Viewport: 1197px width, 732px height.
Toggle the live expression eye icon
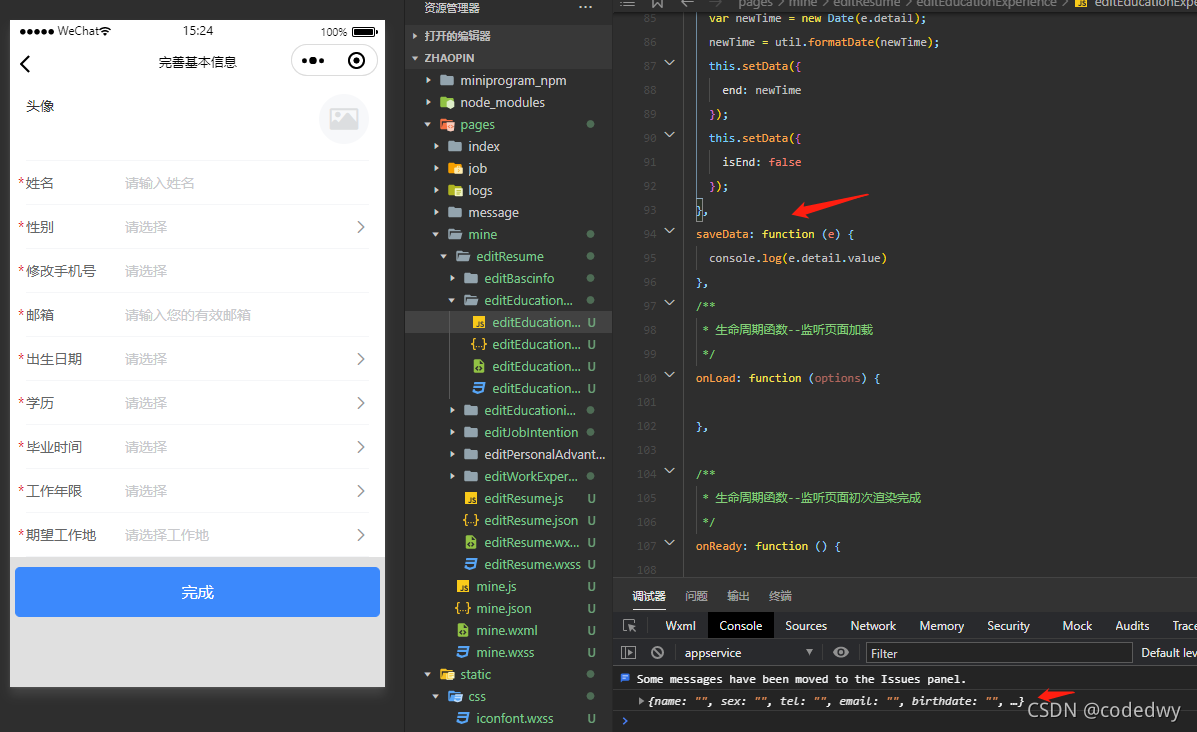tap(840, 653)
